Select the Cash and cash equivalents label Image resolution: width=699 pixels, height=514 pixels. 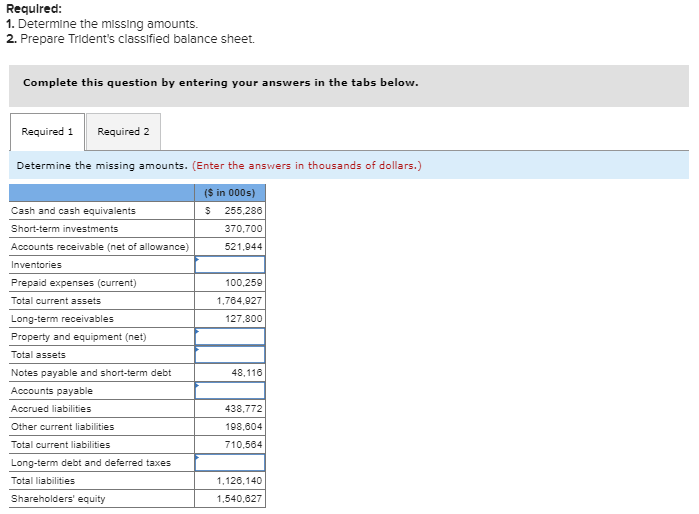[73, 211]
